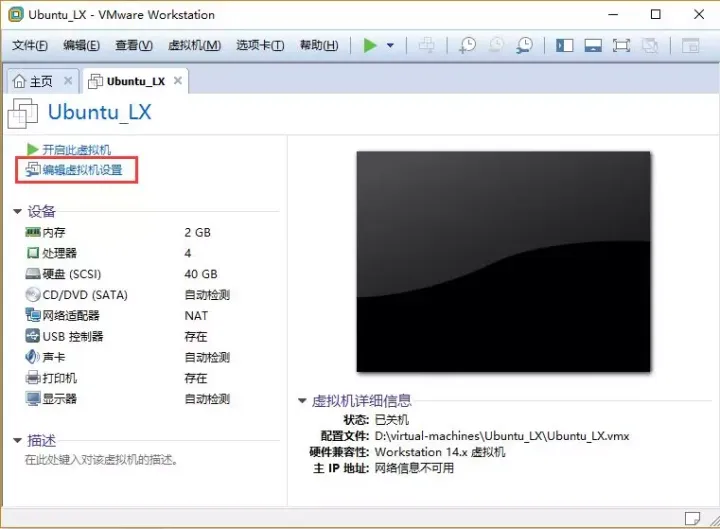Viewport: 720px width, 529px height.
Task: Select the 硬盘 (SCSI) device label
Action: click(x=72, y=274)
